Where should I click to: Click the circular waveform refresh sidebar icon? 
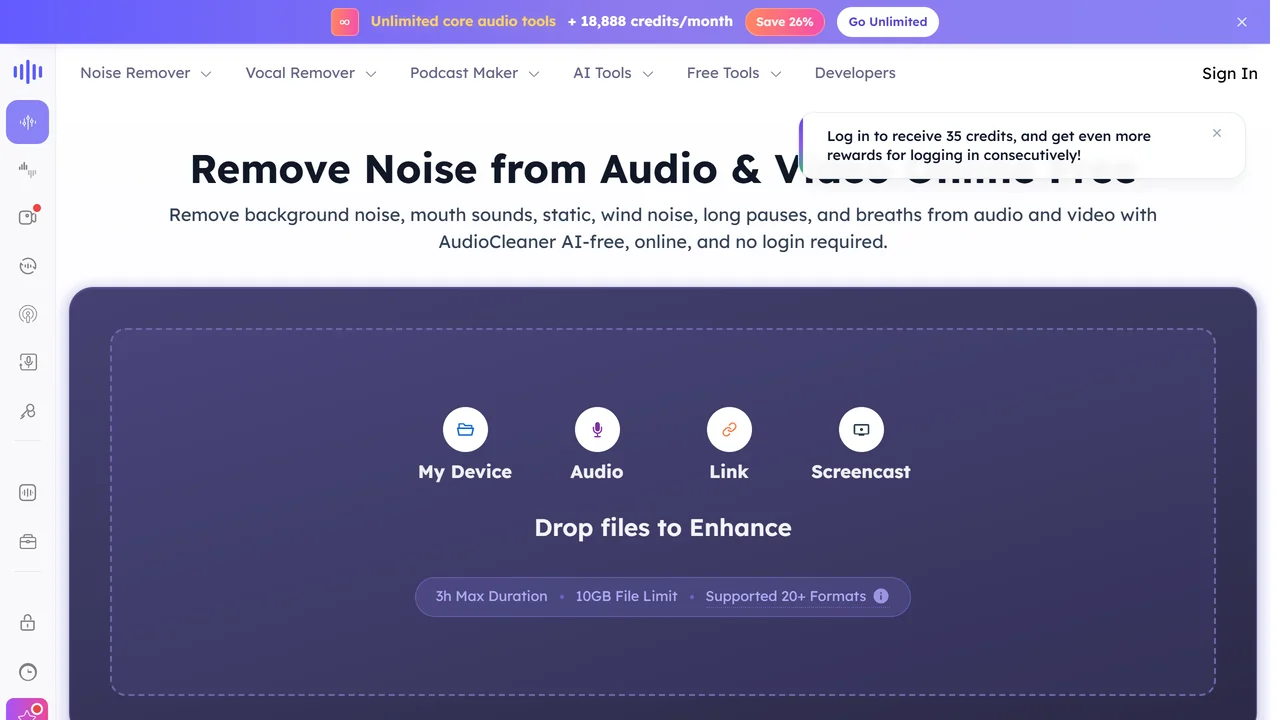(28, 265)
